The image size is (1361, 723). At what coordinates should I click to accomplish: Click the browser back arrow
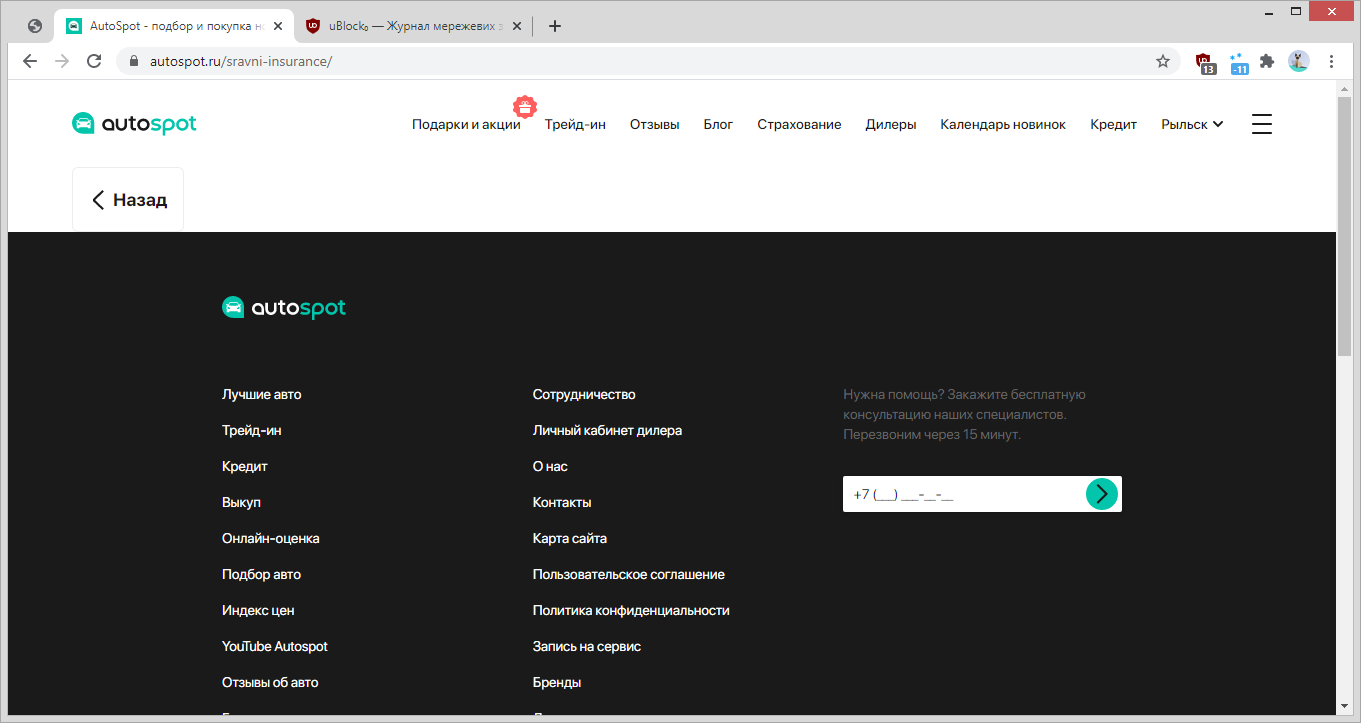pyautogui.click(x=29, y=61)
